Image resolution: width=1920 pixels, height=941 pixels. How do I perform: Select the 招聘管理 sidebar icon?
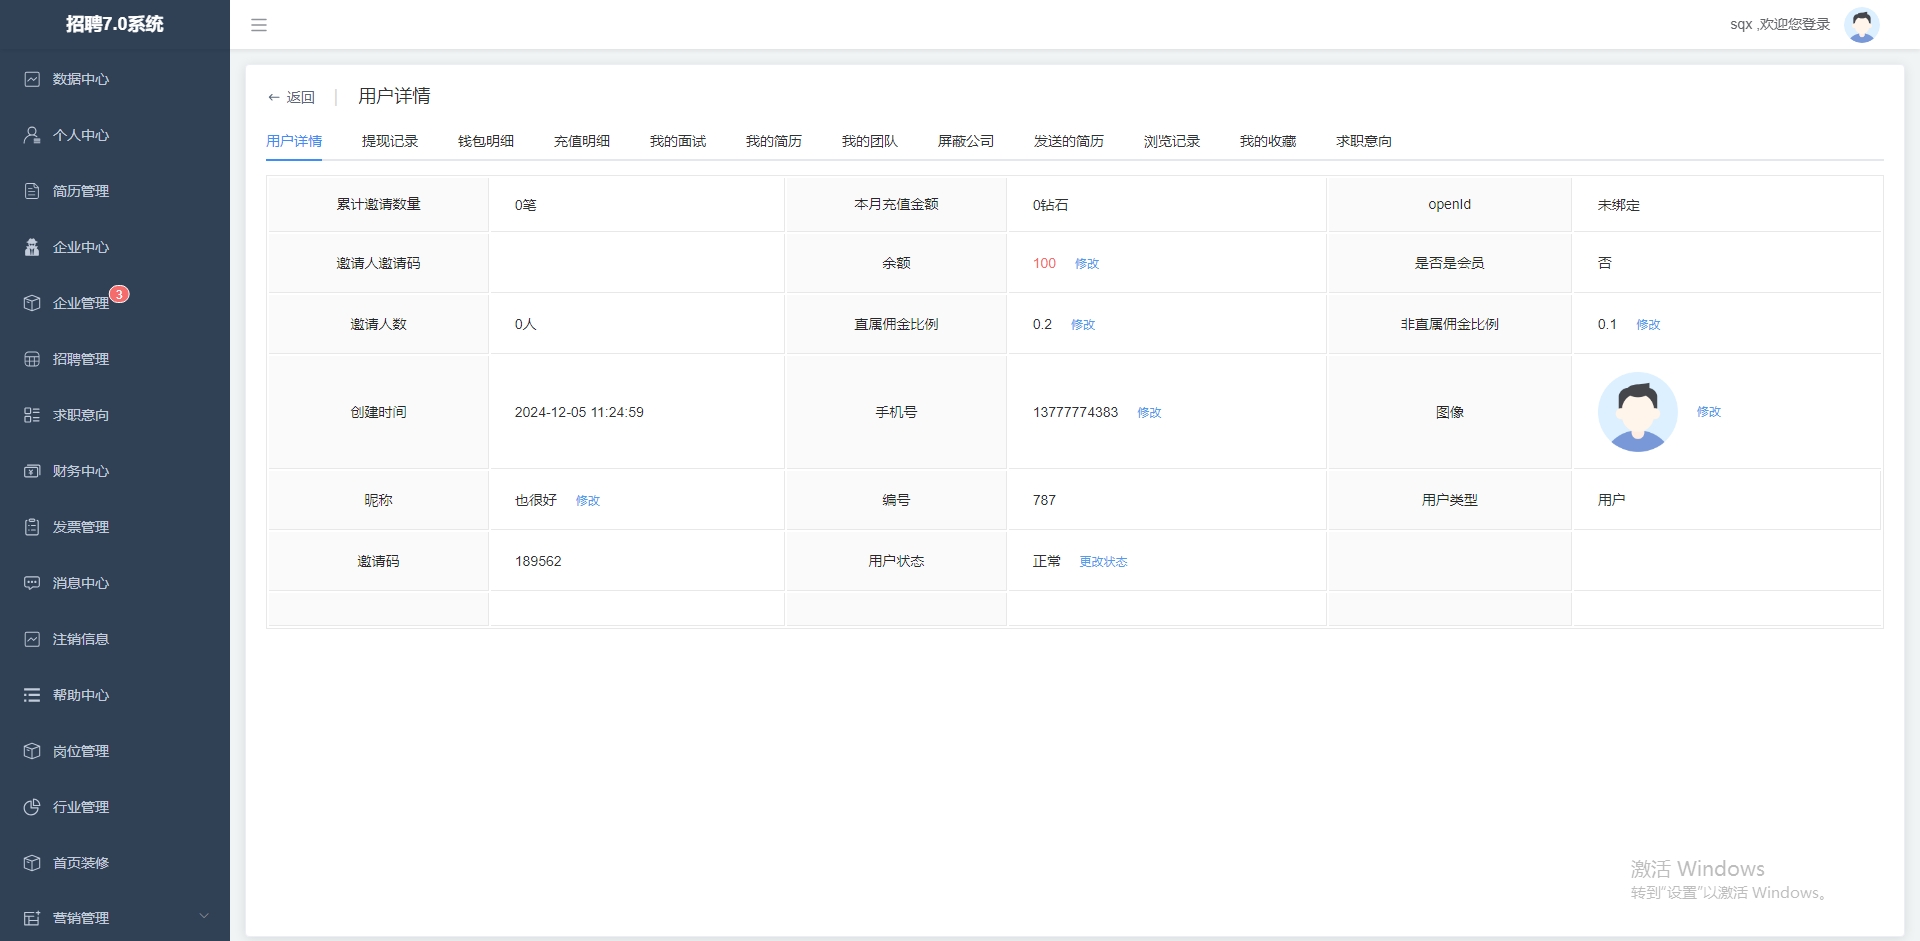pos(33,359)
